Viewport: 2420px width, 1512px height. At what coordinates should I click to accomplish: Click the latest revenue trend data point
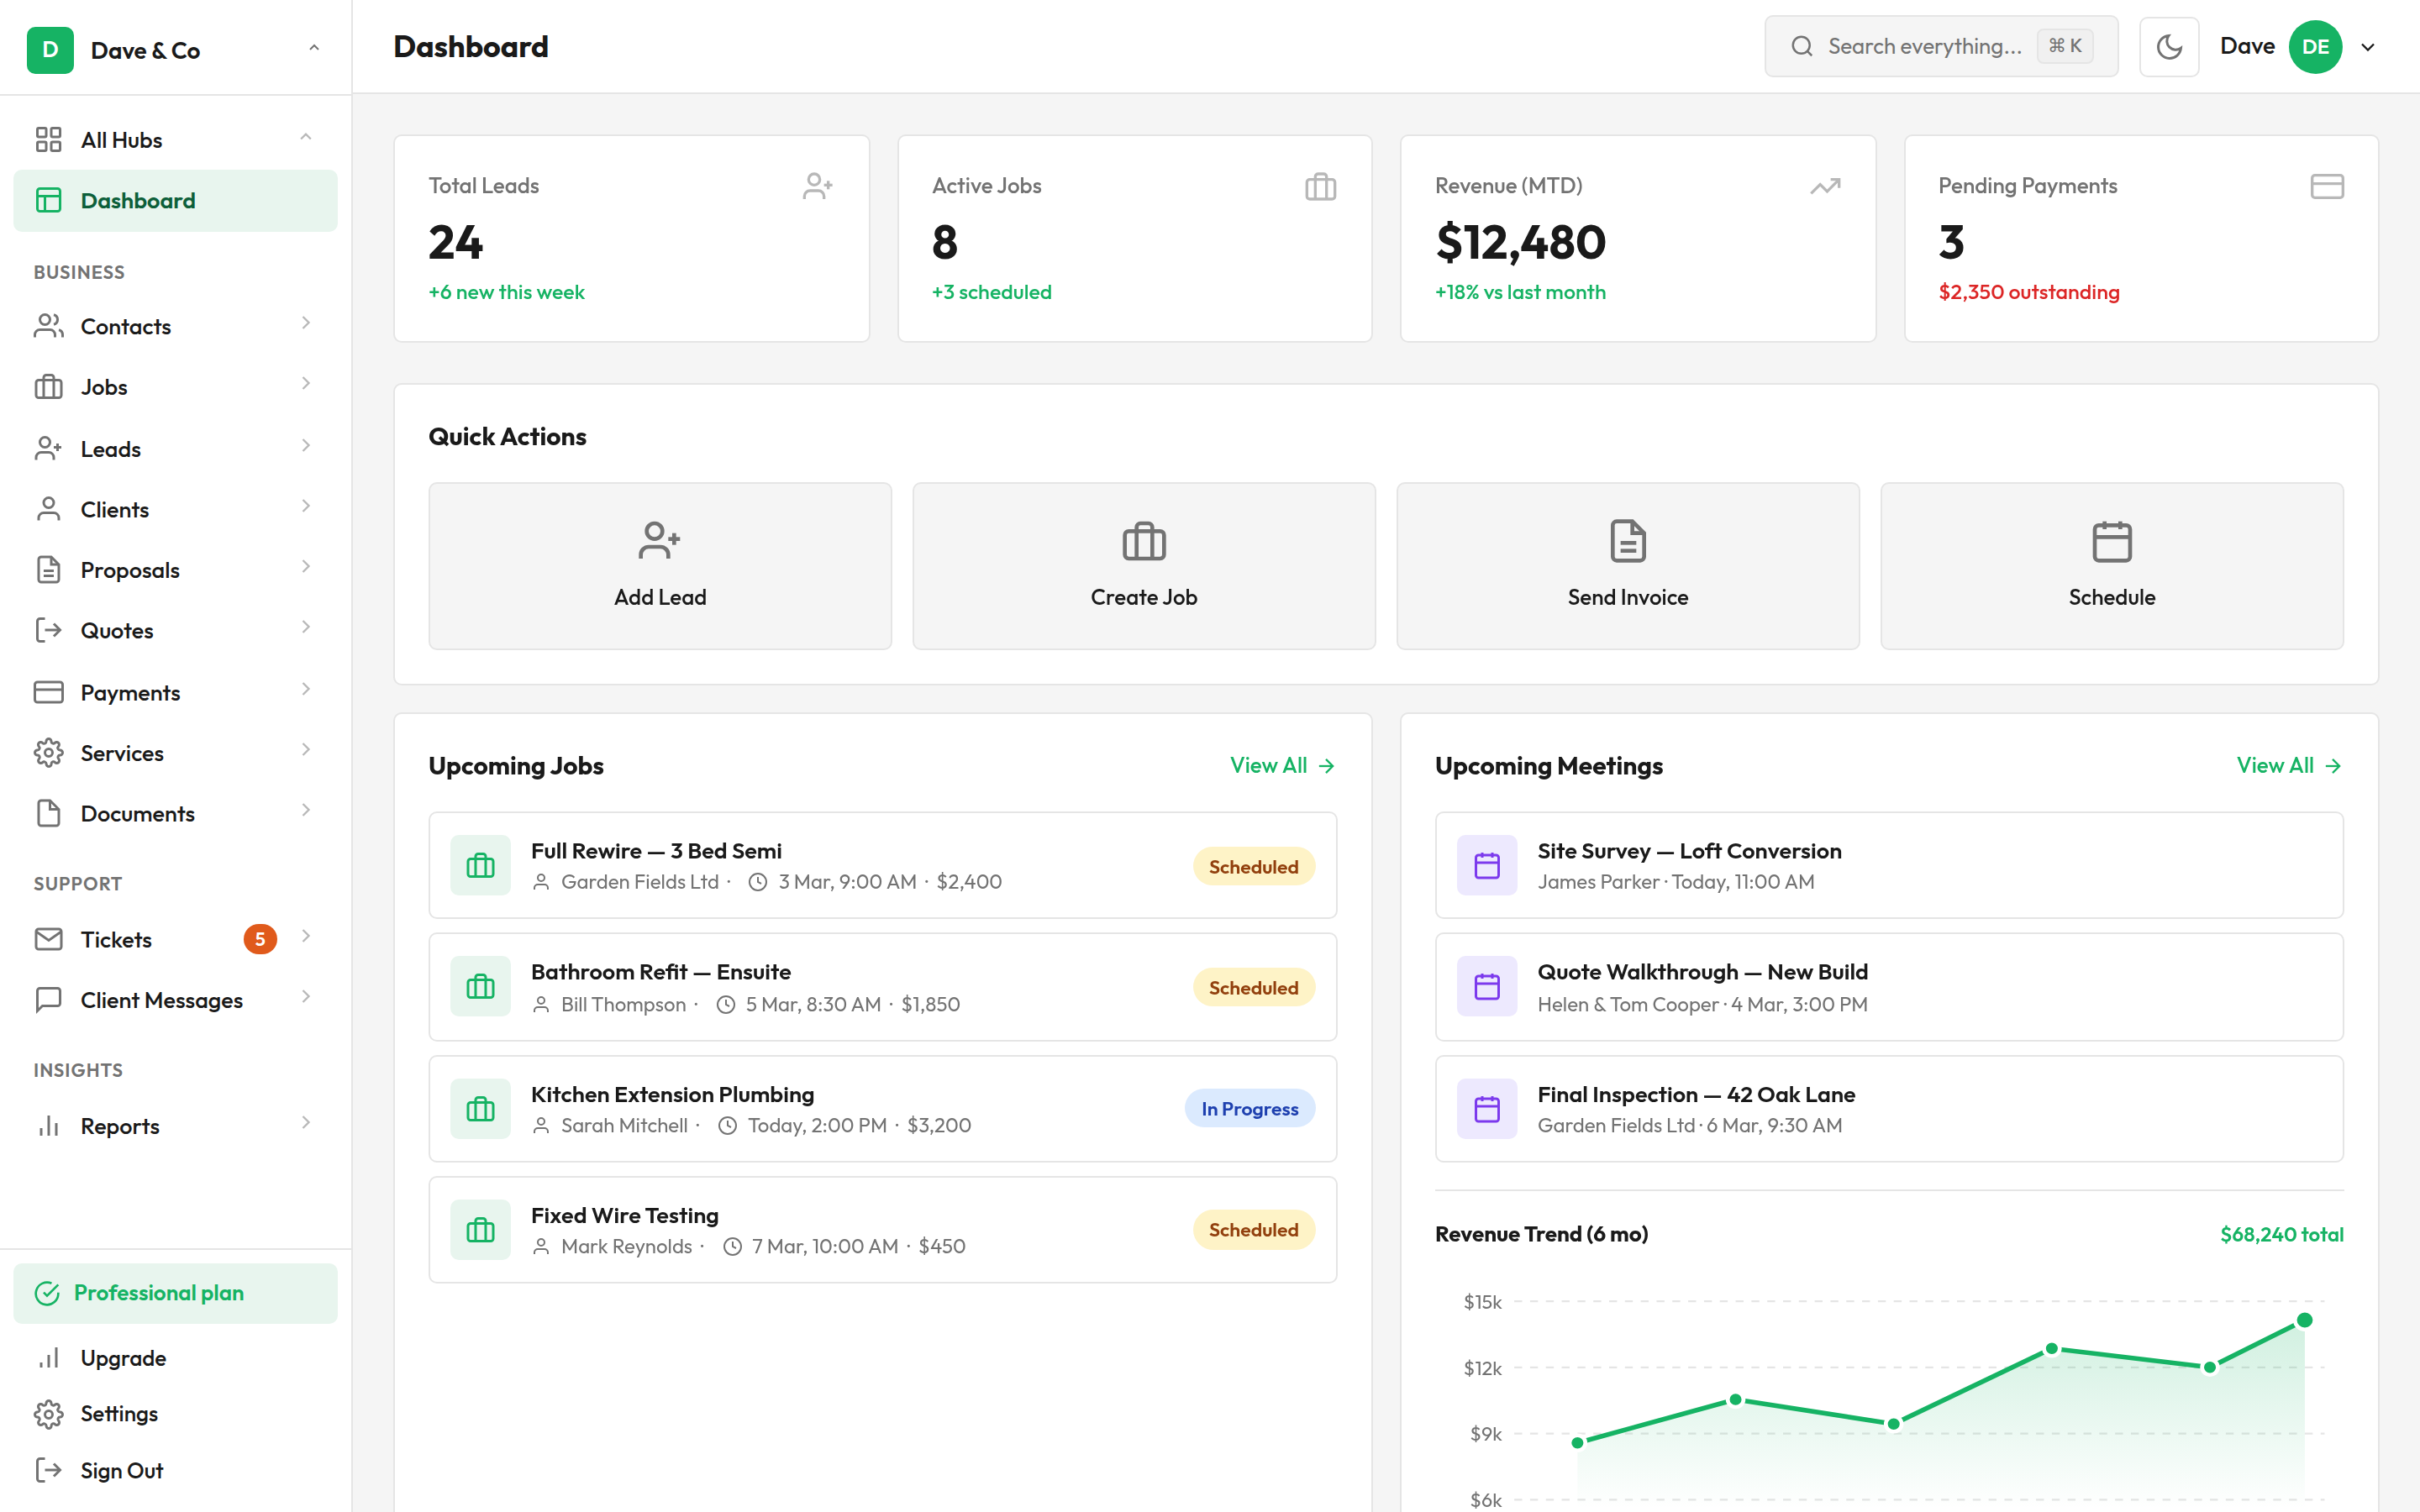click(2304, 1320)
